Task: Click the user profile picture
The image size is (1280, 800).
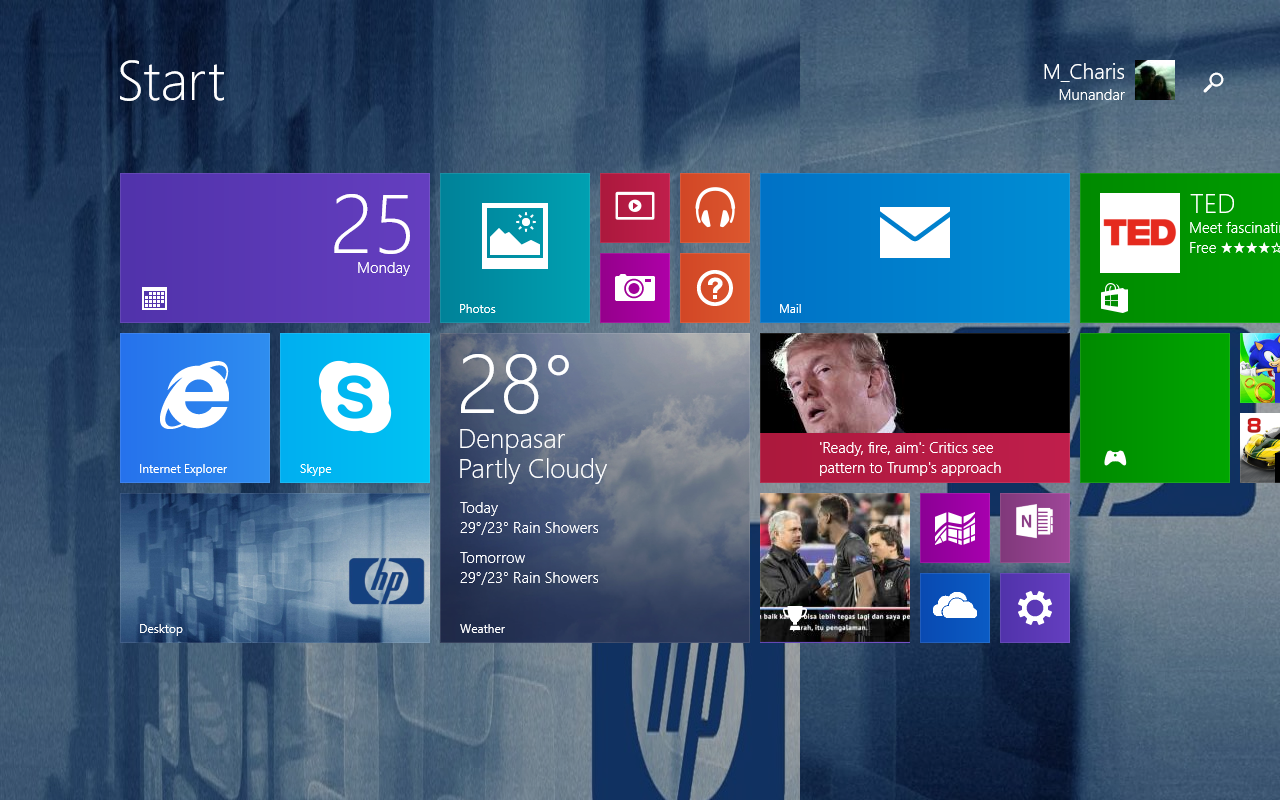Action: click(1155, 80)
